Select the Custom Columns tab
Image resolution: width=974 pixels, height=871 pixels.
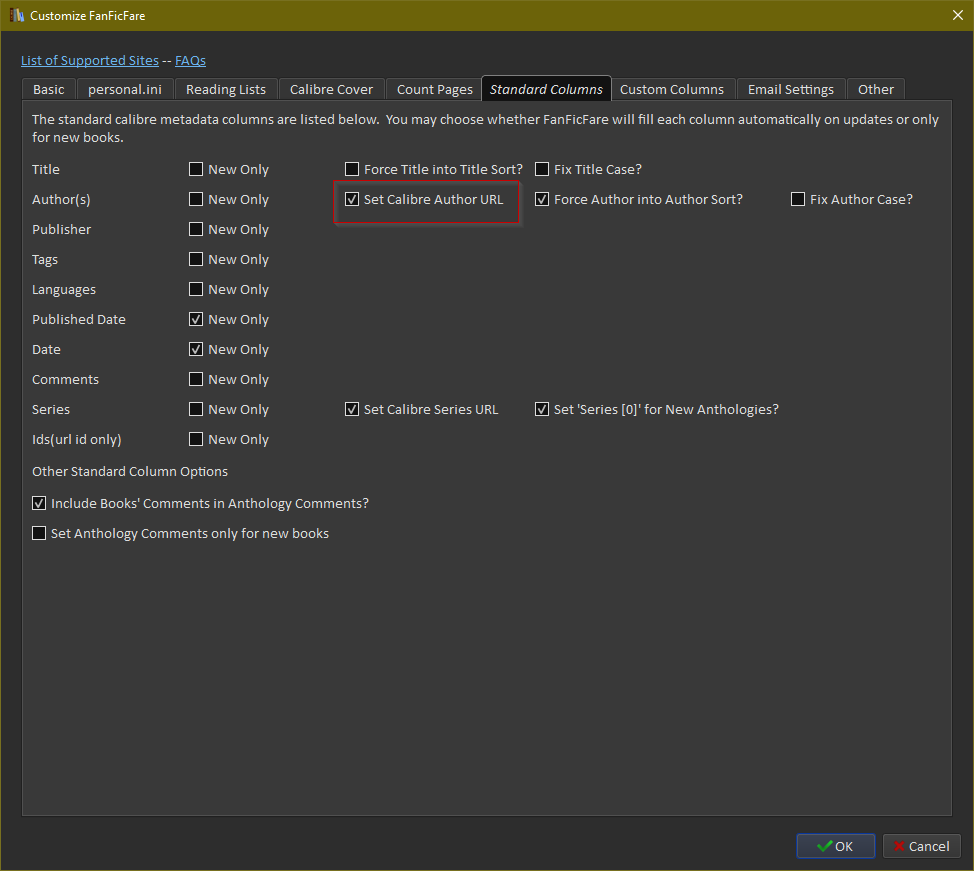point(672,89)
